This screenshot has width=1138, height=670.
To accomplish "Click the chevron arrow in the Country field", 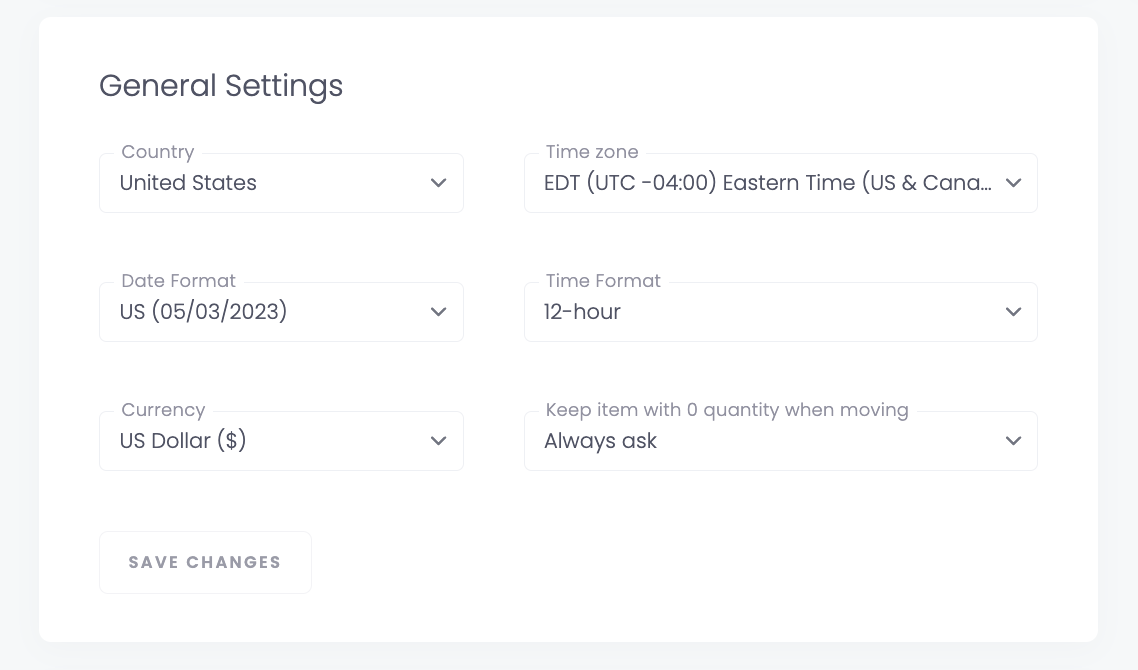I will (438, 183).
